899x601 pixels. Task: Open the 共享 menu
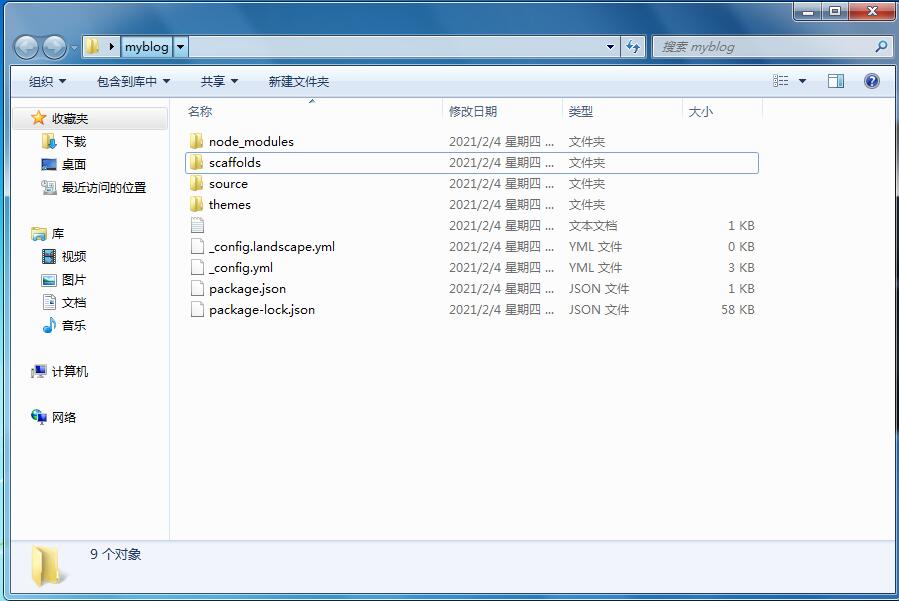click(219, 81)
